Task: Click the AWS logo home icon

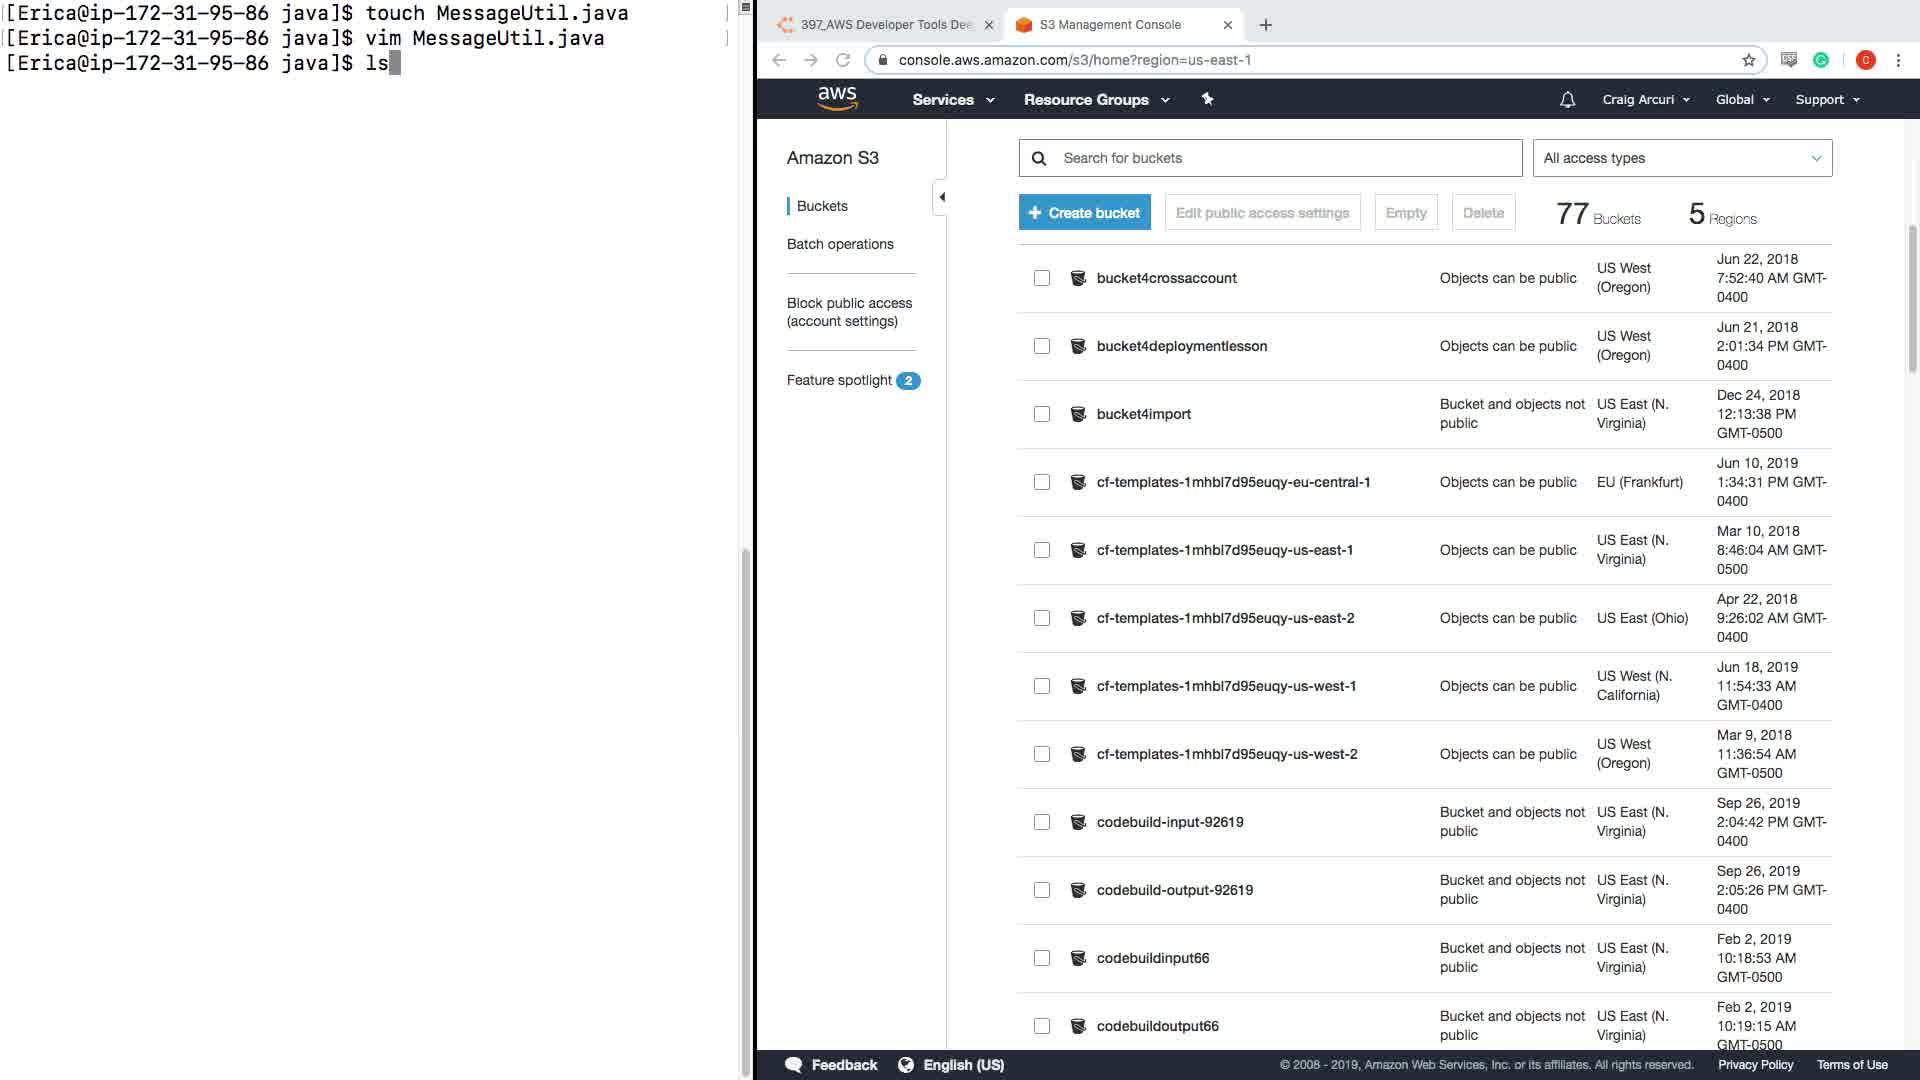Action: click(x=837, y=98)
